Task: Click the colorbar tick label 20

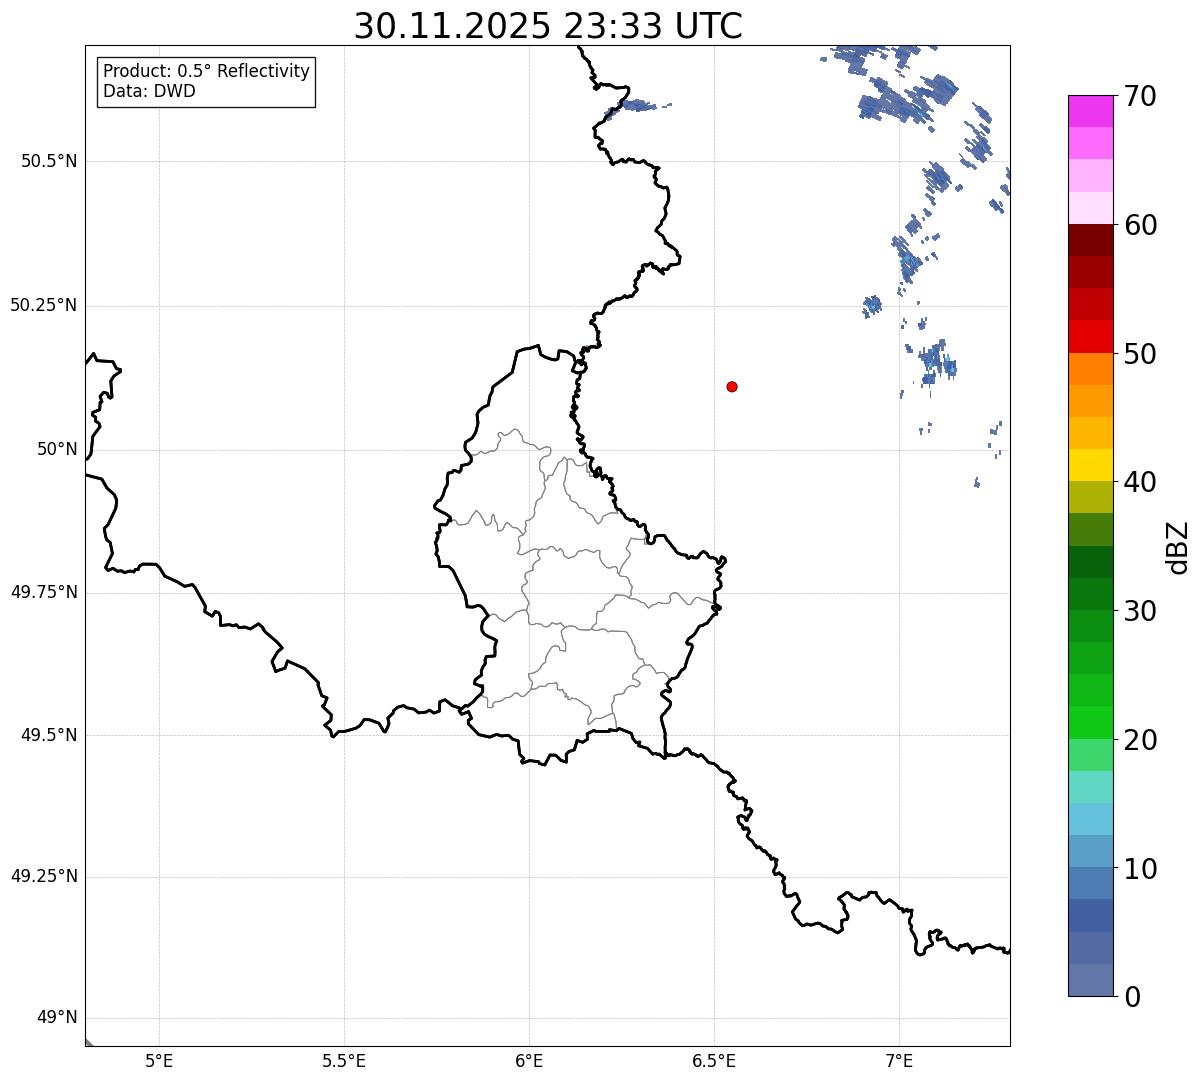Action: (x=1140, y=740)
